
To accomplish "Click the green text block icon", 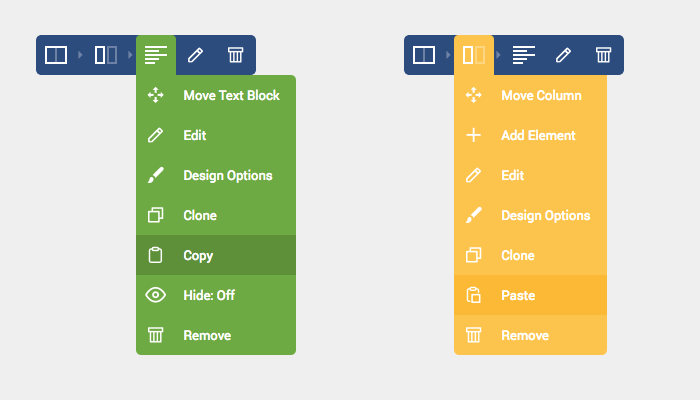I will [x=156, y=55].
